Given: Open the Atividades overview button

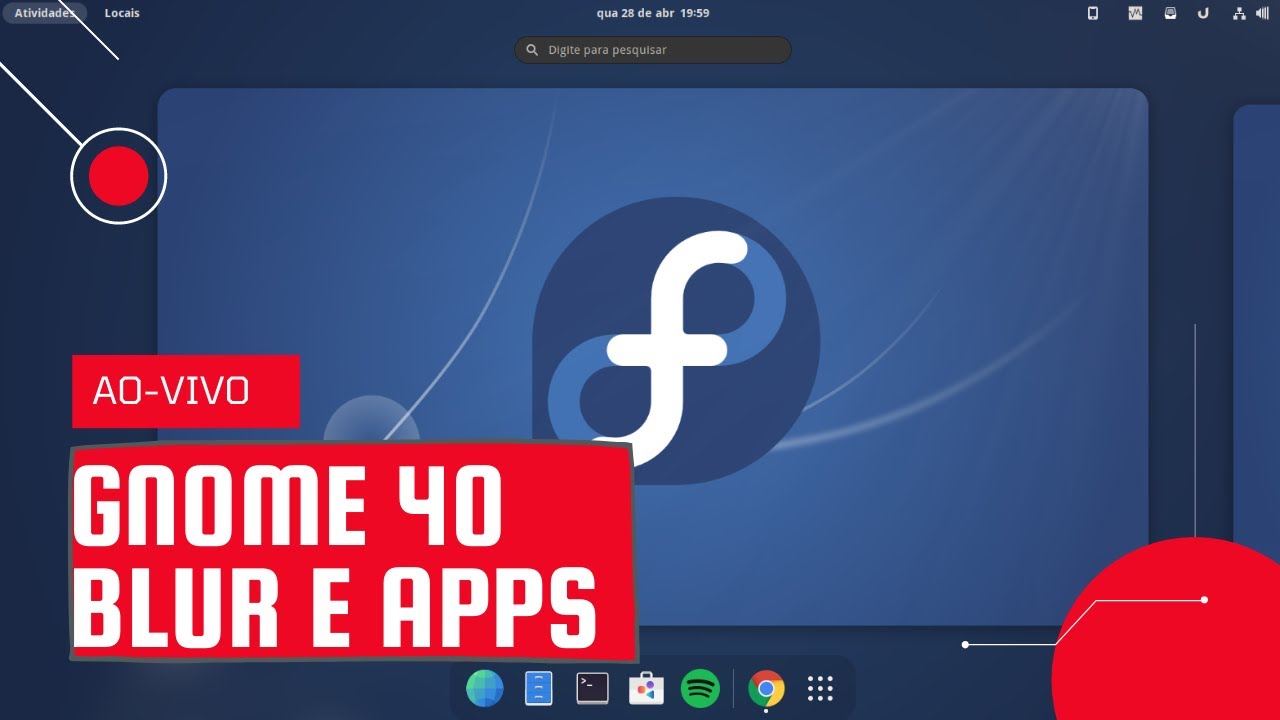Looking at the screenshot, I should click(x=44, y=13).
